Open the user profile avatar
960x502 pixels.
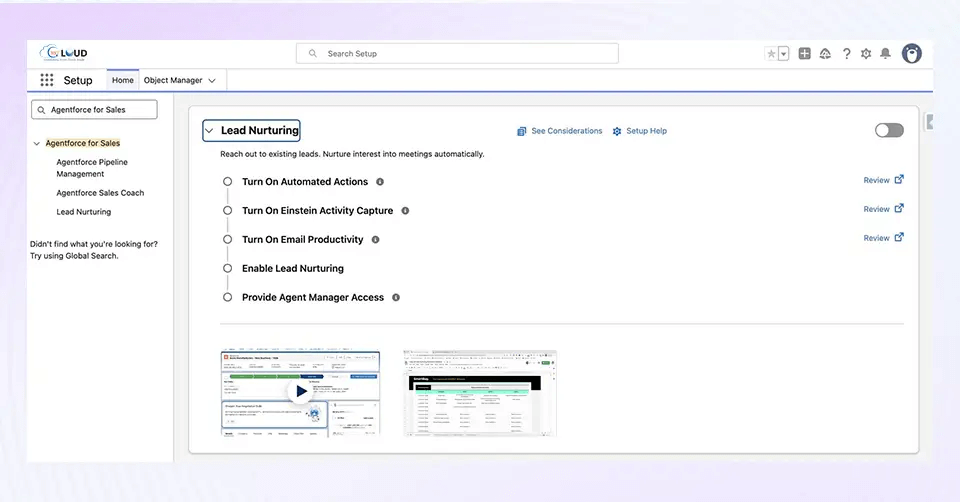click(911, 54)
